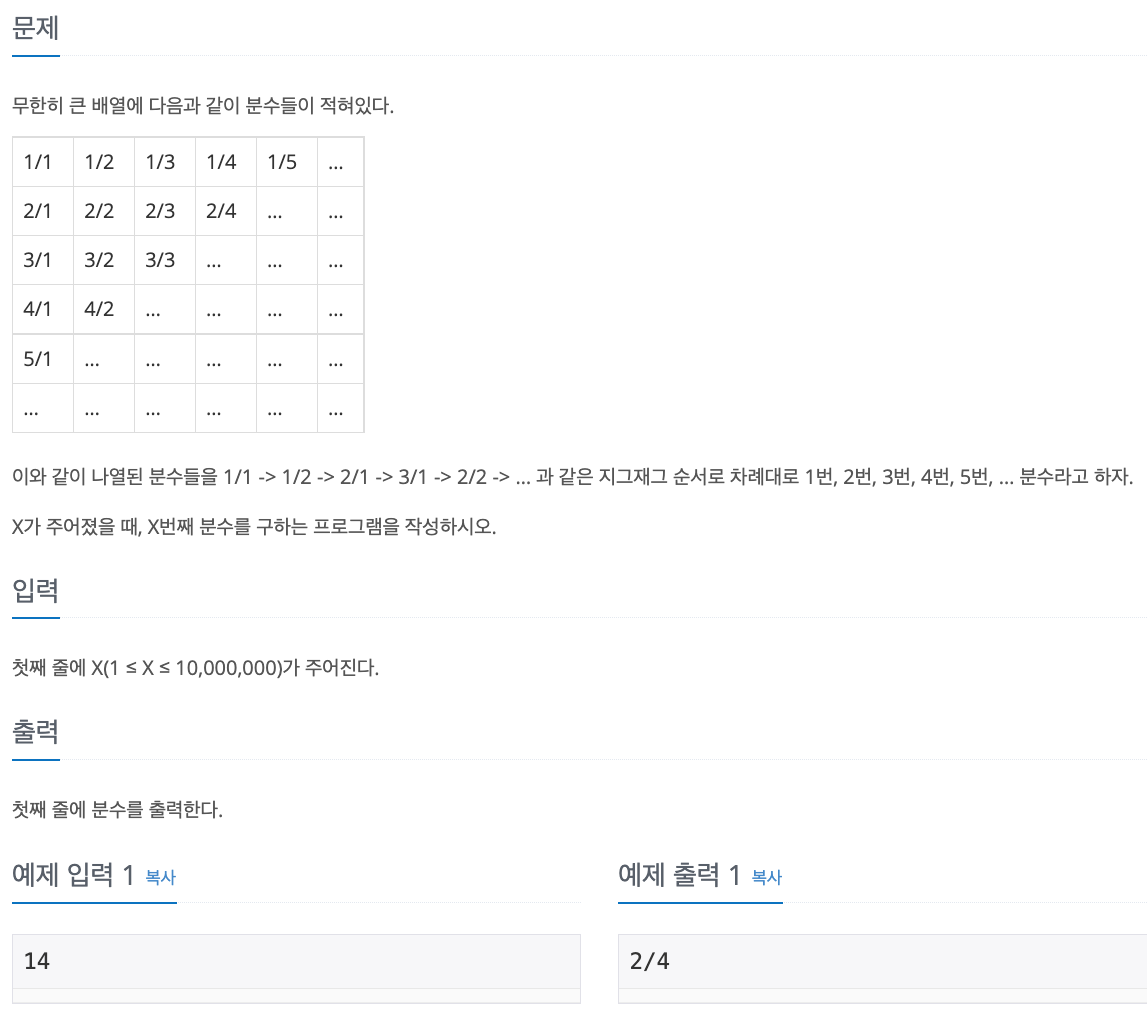
Task: Select the 문제 section heading
Action: point(33,30)
